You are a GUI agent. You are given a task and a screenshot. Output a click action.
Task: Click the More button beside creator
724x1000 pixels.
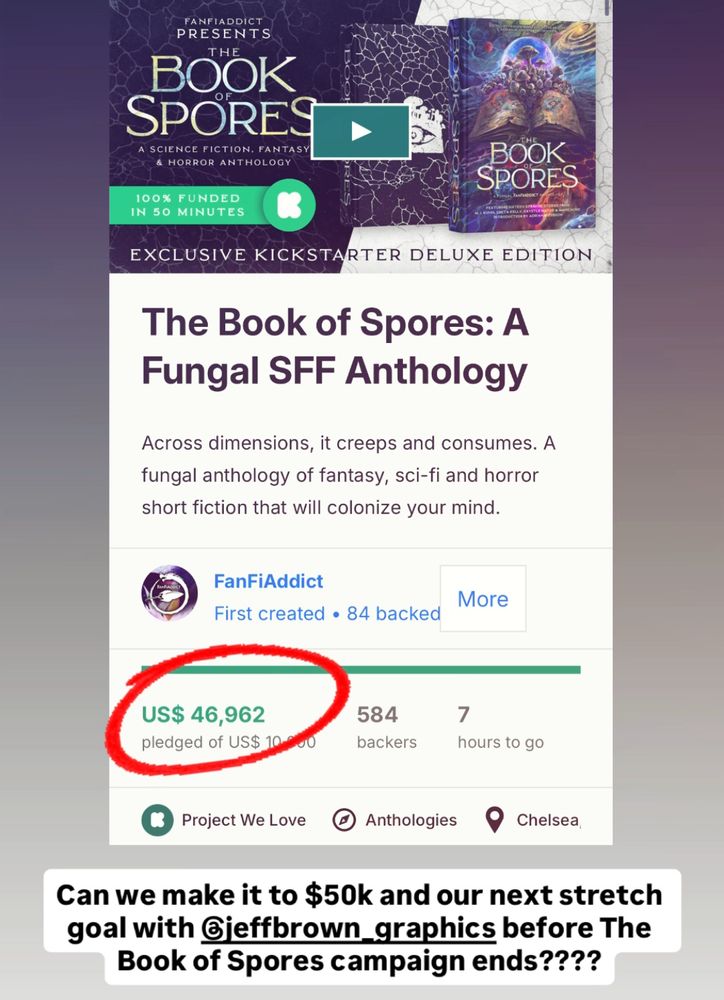click(x=483, y=598)
